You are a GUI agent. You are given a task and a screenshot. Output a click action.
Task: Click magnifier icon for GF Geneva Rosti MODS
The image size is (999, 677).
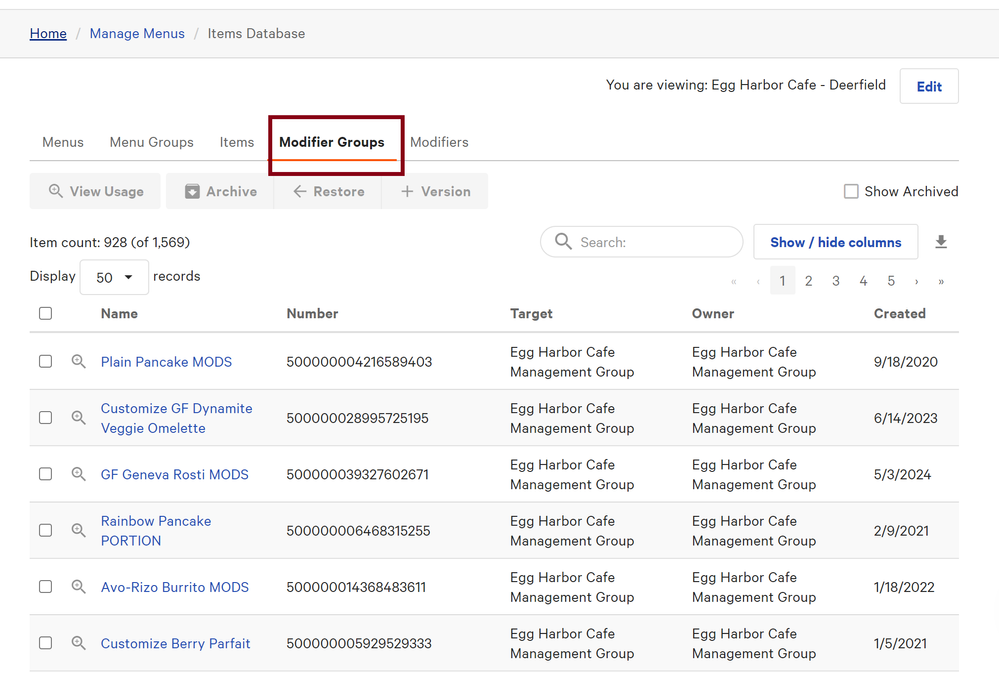(x=78, y=475)
